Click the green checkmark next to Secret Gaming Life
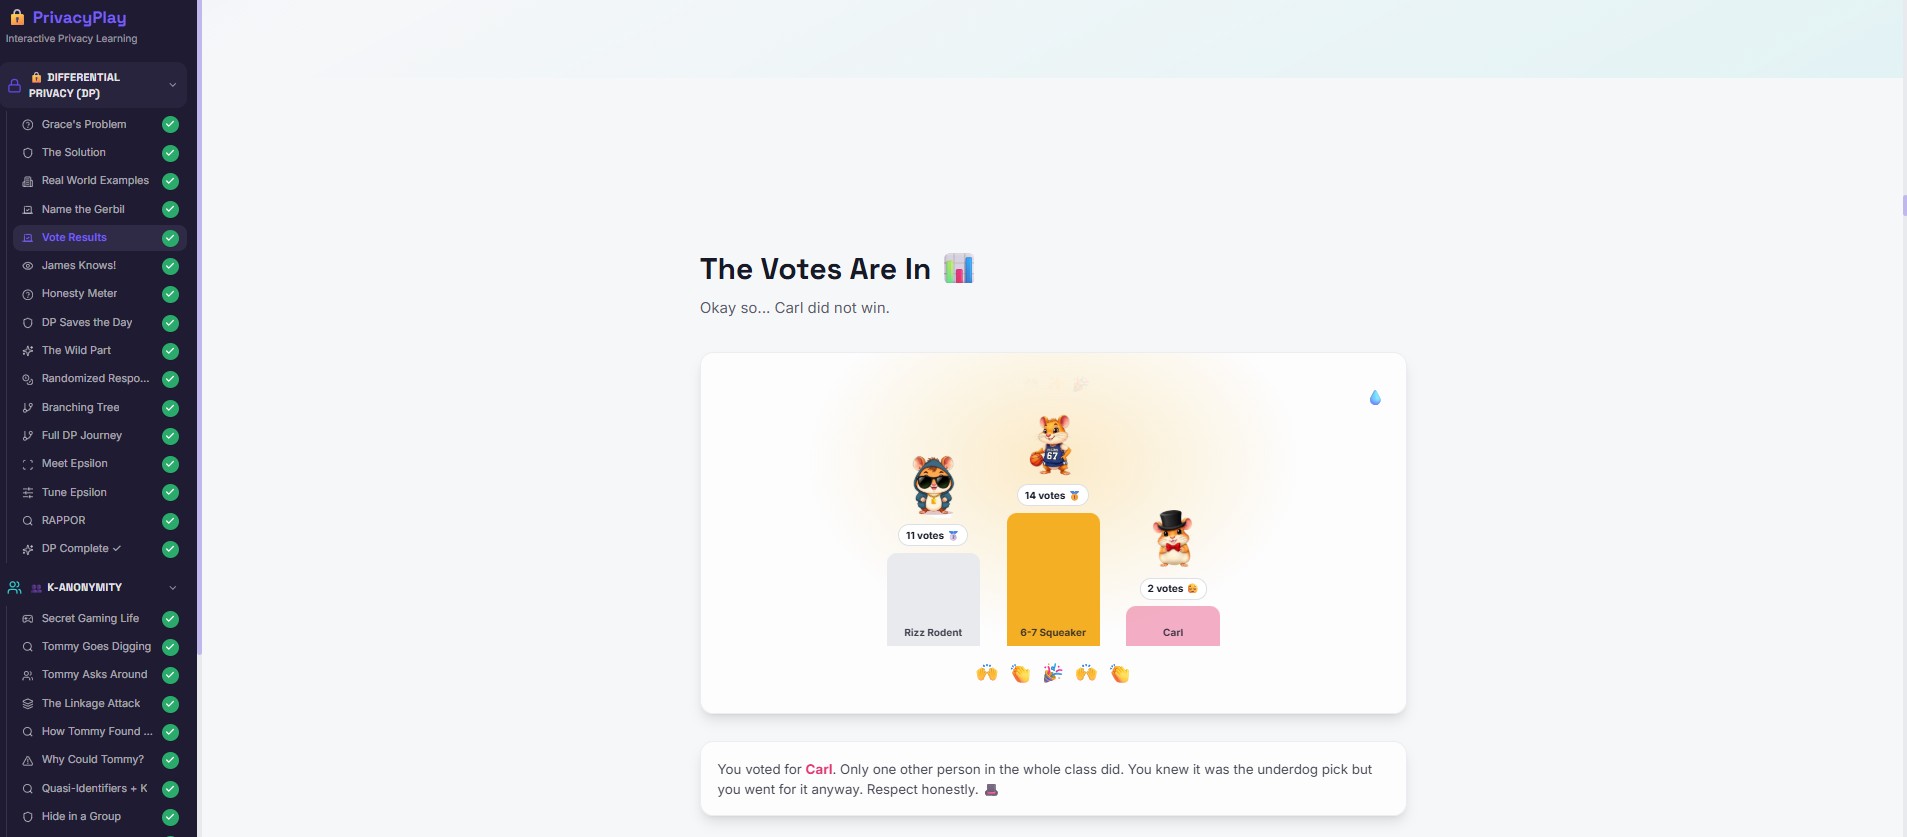 (x=171, y=619)
